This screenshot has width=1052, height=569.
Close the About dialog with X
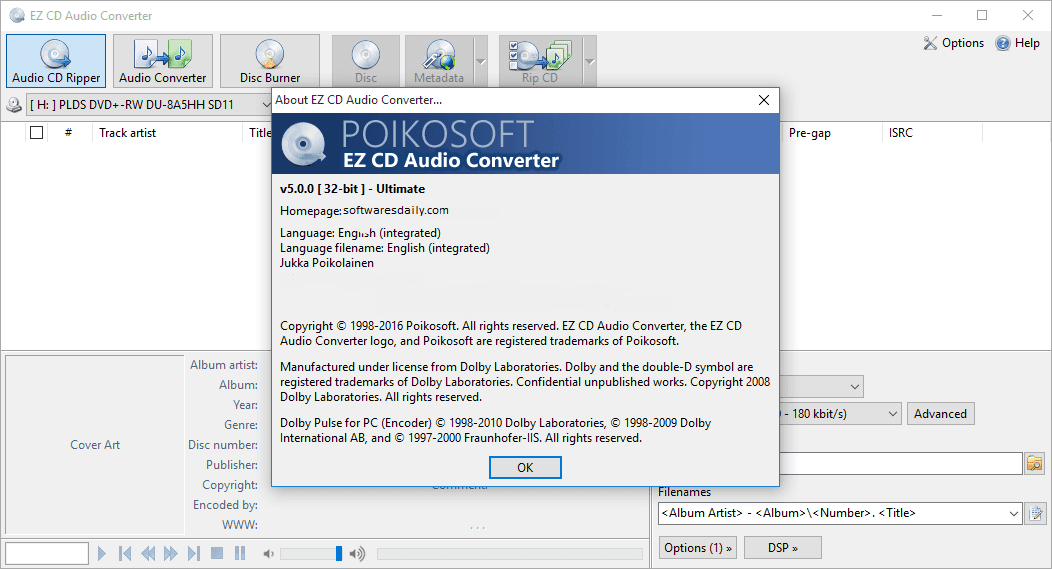(764, 100)
